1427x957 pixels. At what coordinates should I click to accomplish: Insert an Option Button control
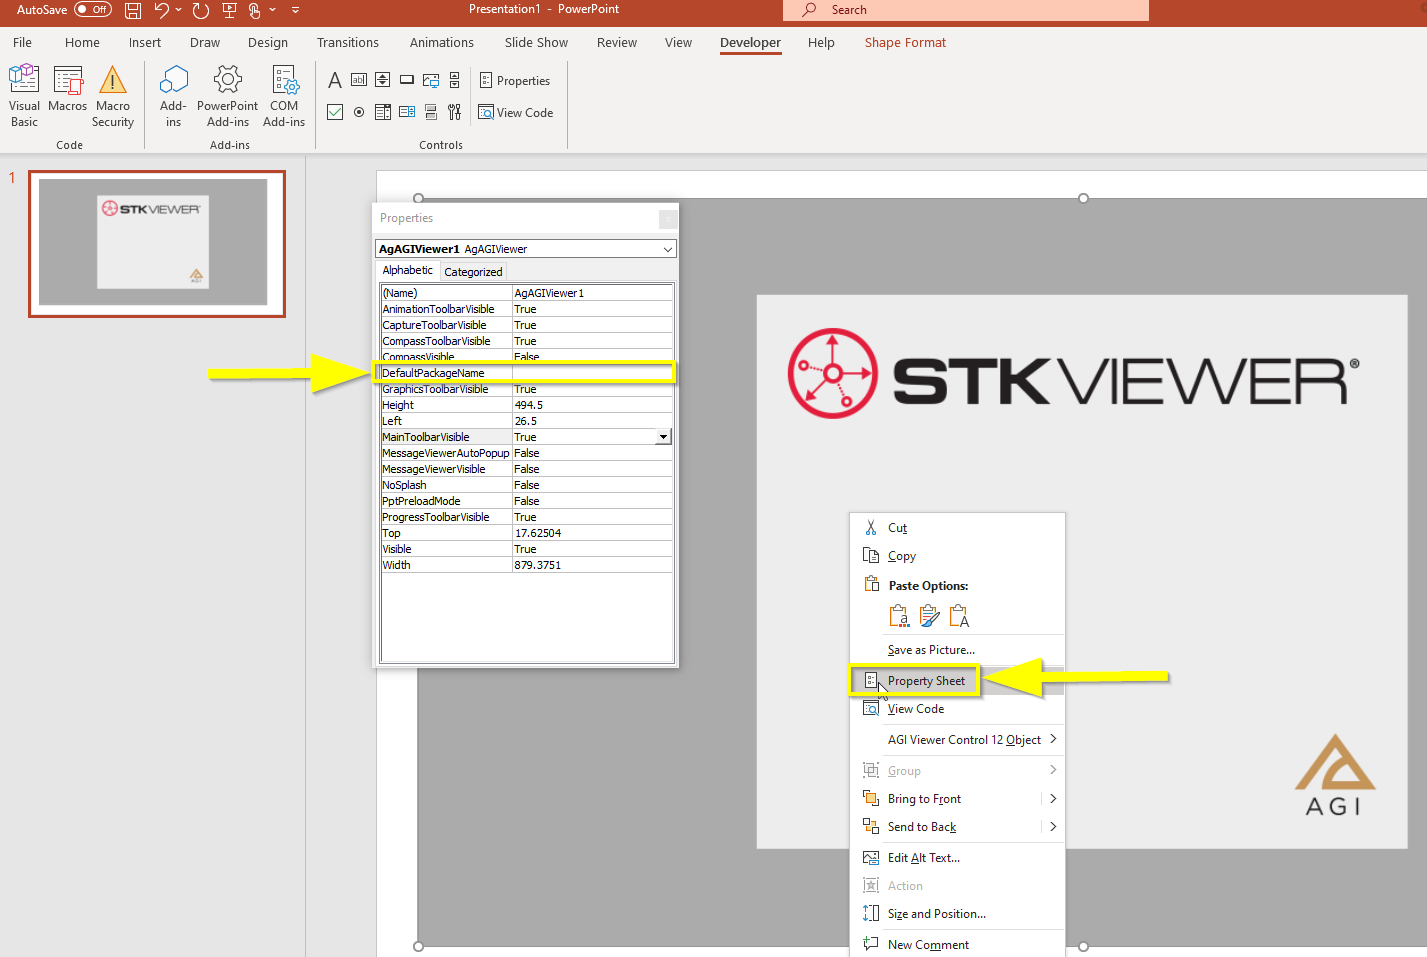[359, 112]
